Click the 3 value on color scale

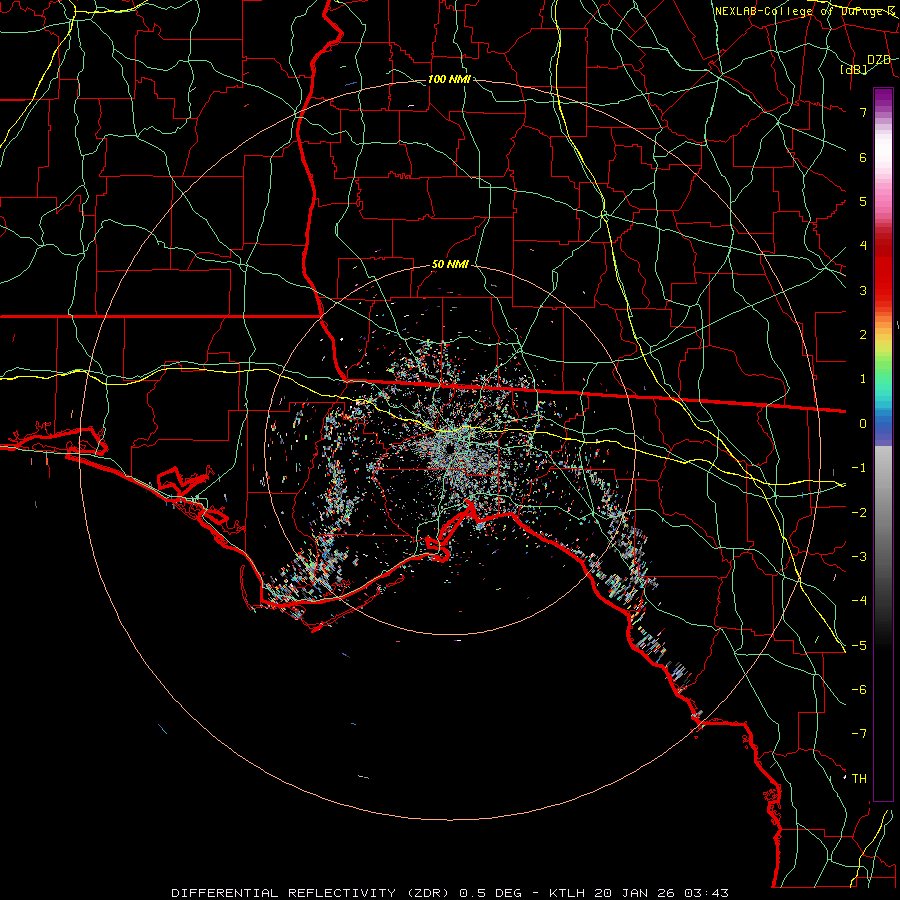click(x=863, y=290)
